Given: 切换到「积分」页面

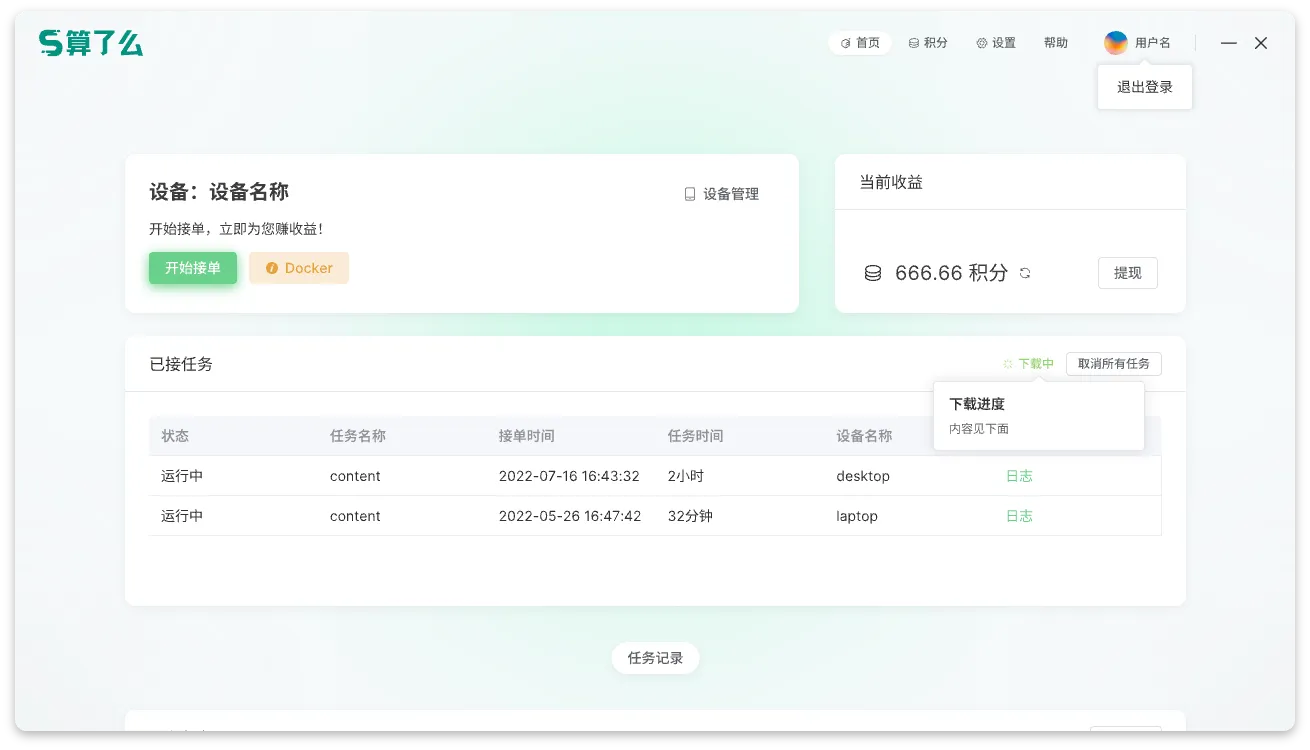Looking at the screenshot, I should (928, 42).
